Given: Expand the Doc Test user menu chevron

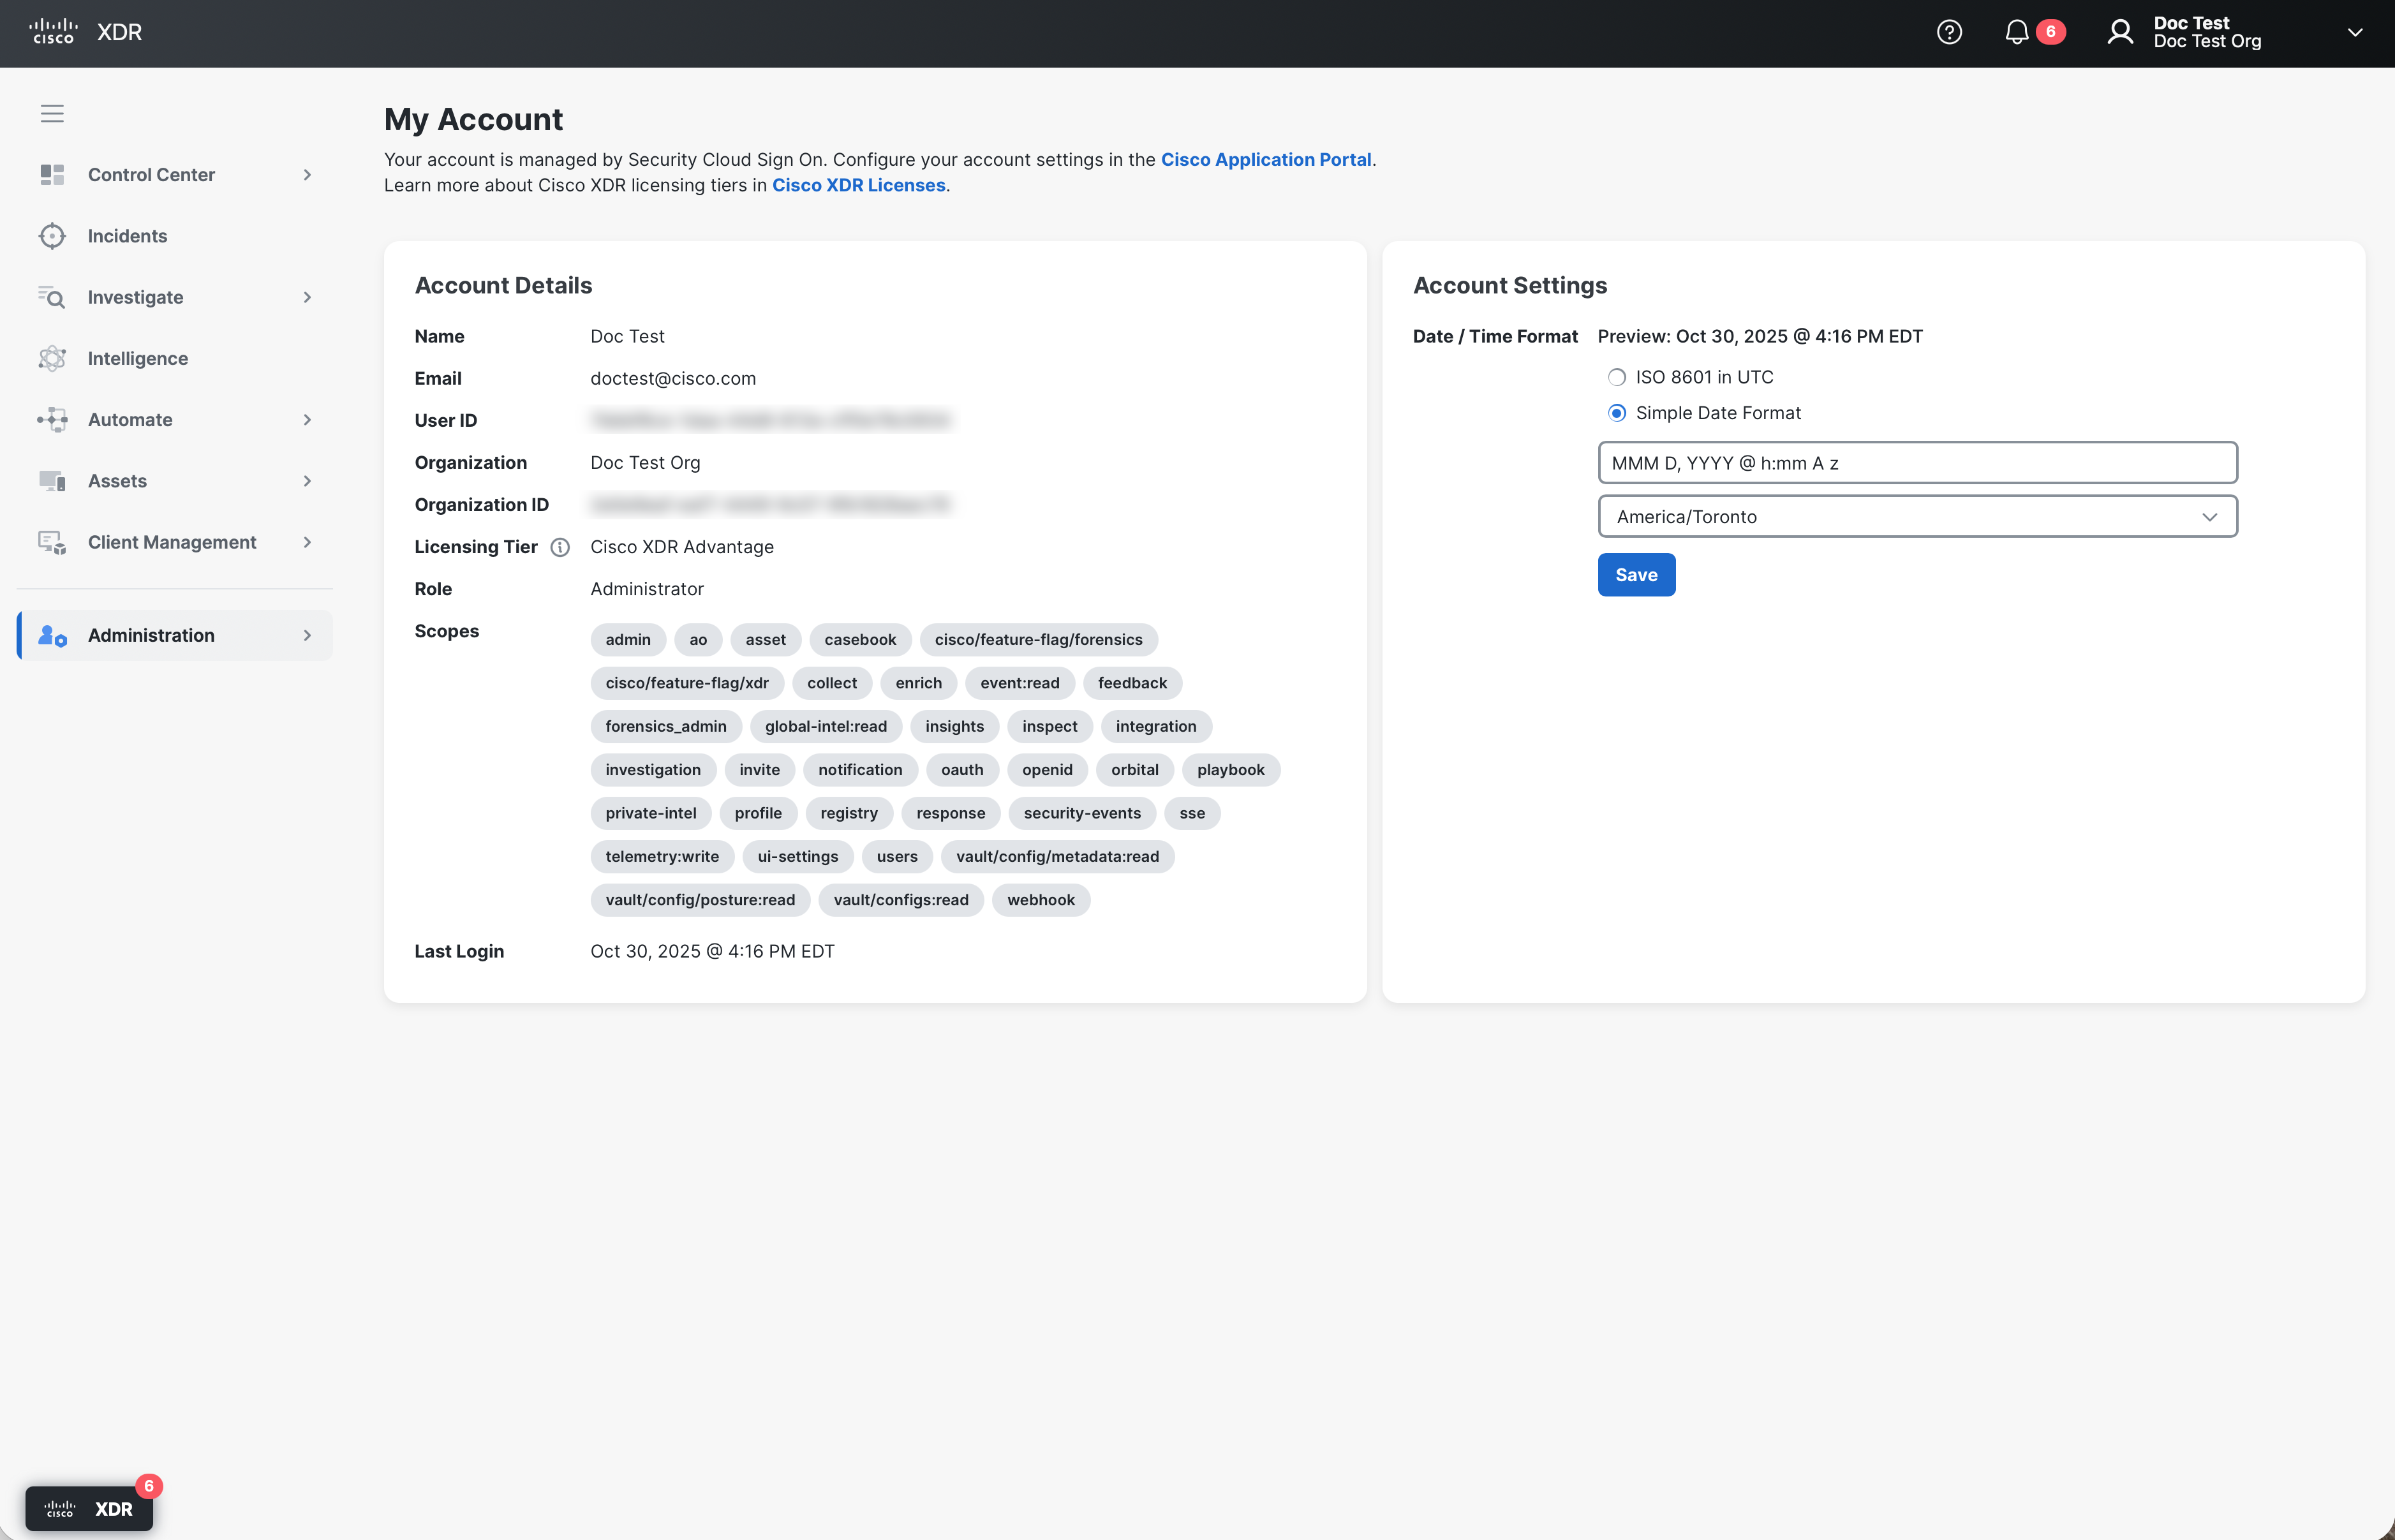Looking at the screenshot, I should pos(2354,32).
